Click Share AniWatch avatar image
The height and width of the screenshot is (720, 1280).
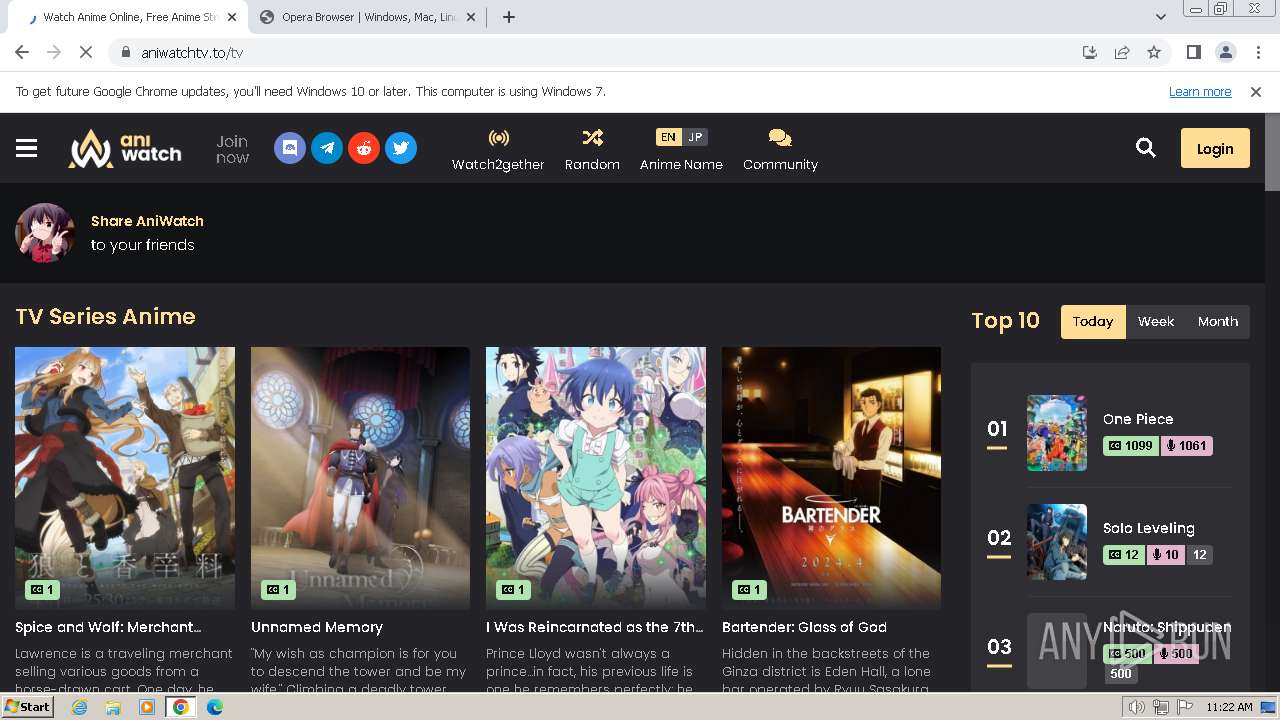click(x=45, y=233)
